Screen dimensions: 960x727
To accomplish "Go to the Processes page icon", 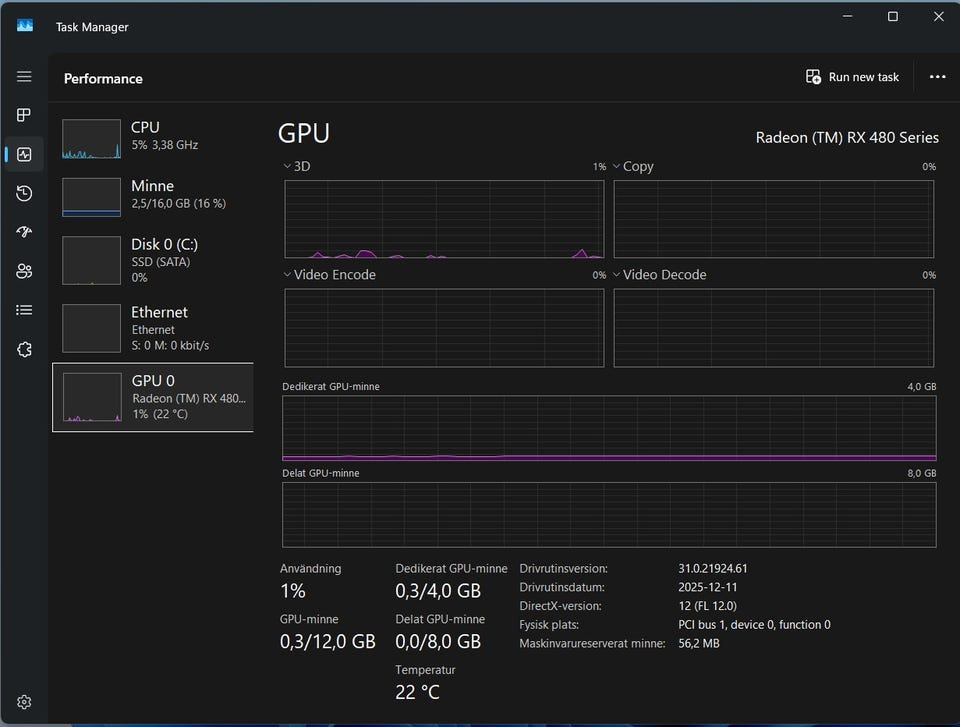I will [24, 116].
